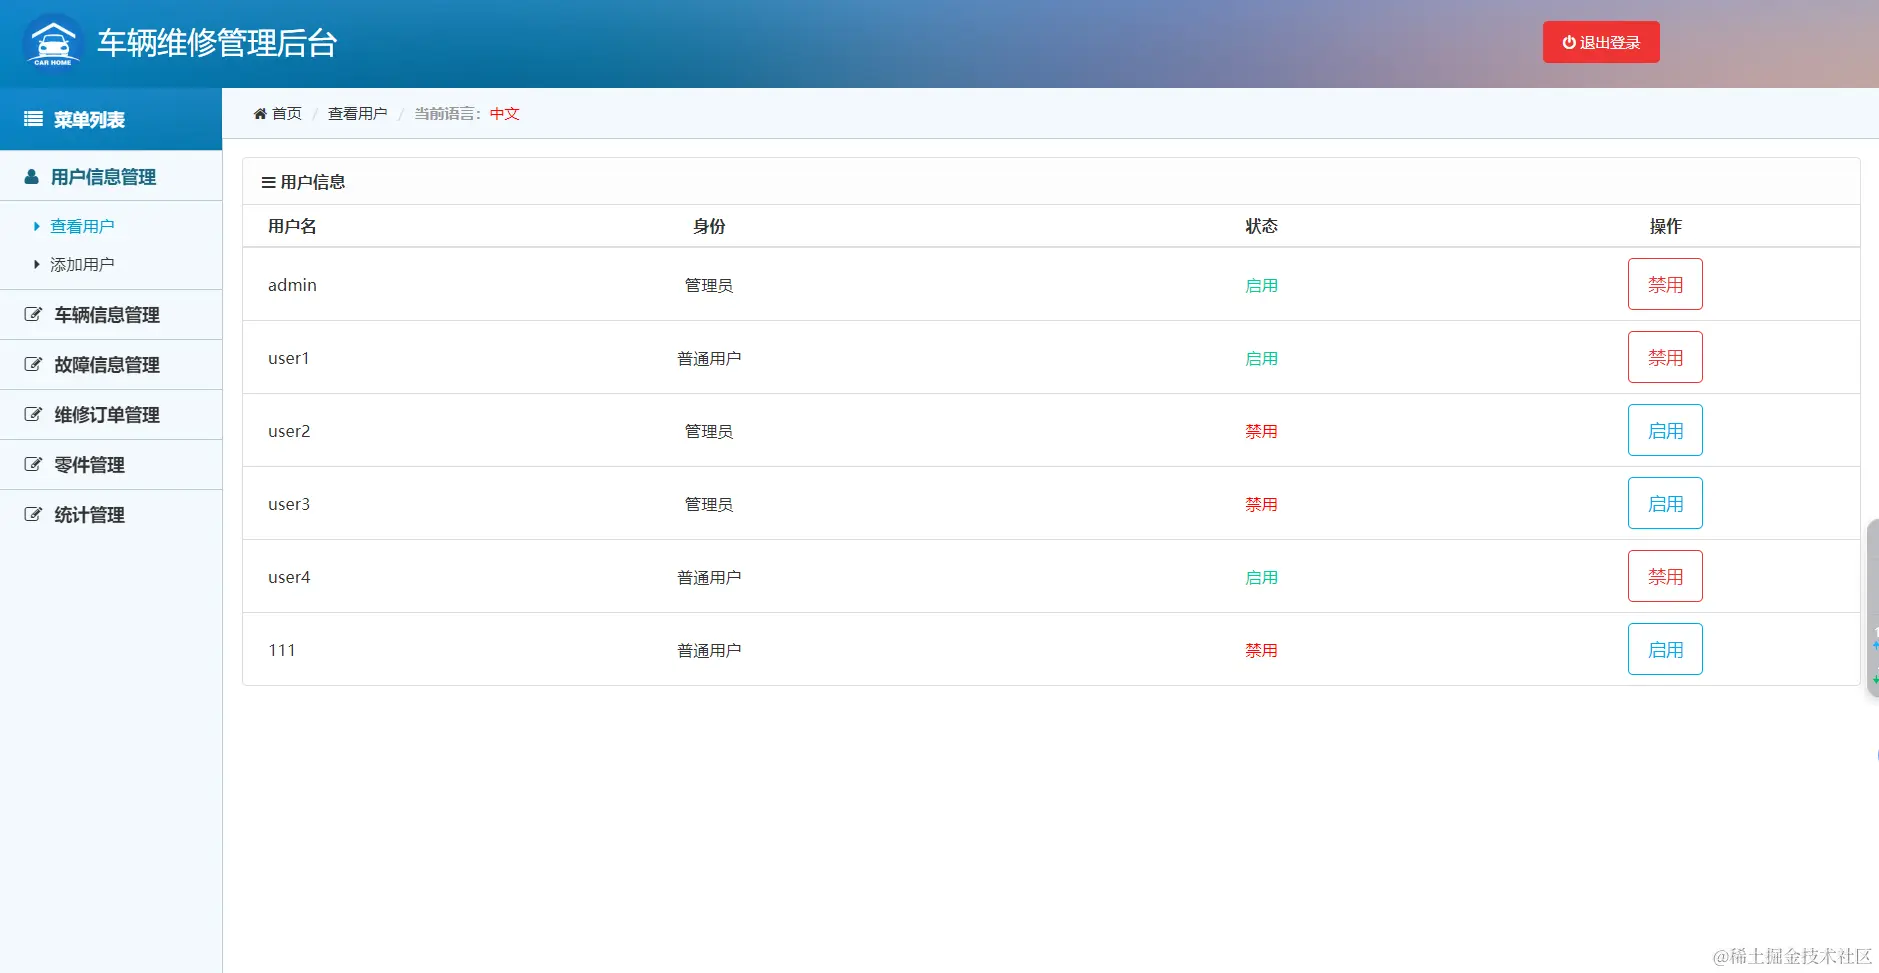
Task: Click the edit icon beside 车辆信息管理
Action: click(33, 315)
